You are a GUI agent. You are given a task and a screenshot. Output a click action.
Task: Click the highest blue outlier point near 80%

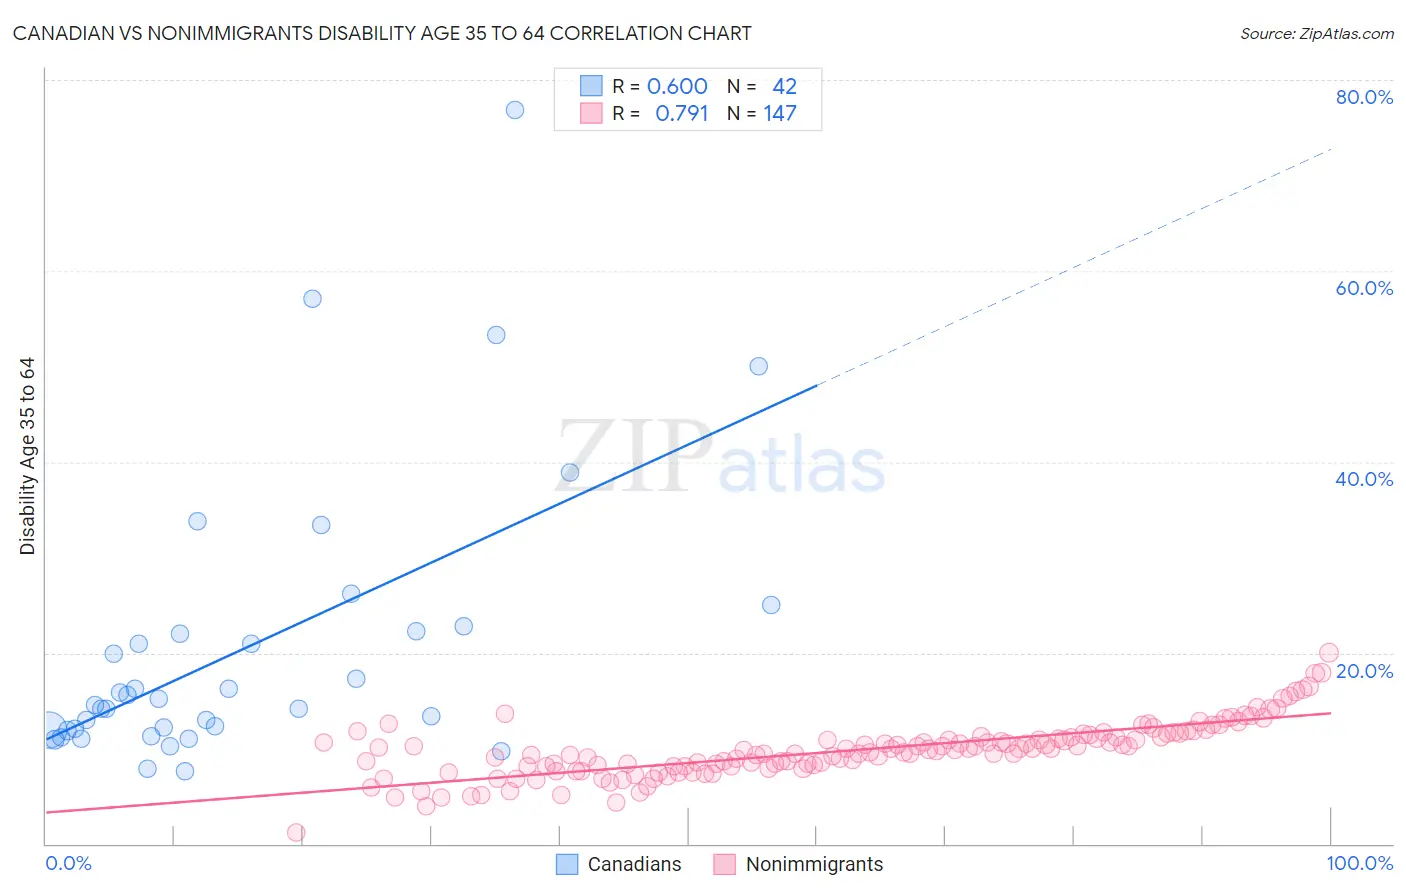point(515,110)
